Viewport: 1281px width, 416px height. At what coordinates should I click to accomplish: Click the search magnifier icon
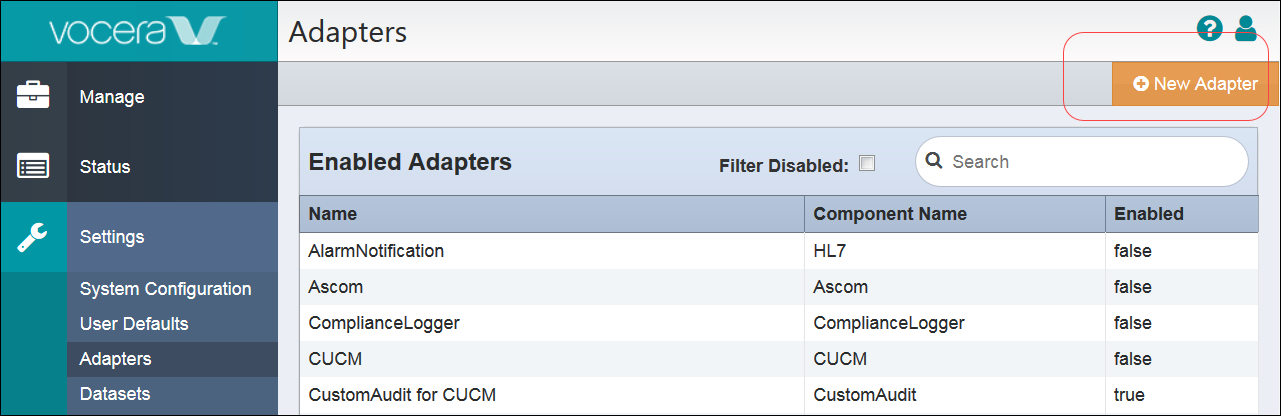point(935,161)
